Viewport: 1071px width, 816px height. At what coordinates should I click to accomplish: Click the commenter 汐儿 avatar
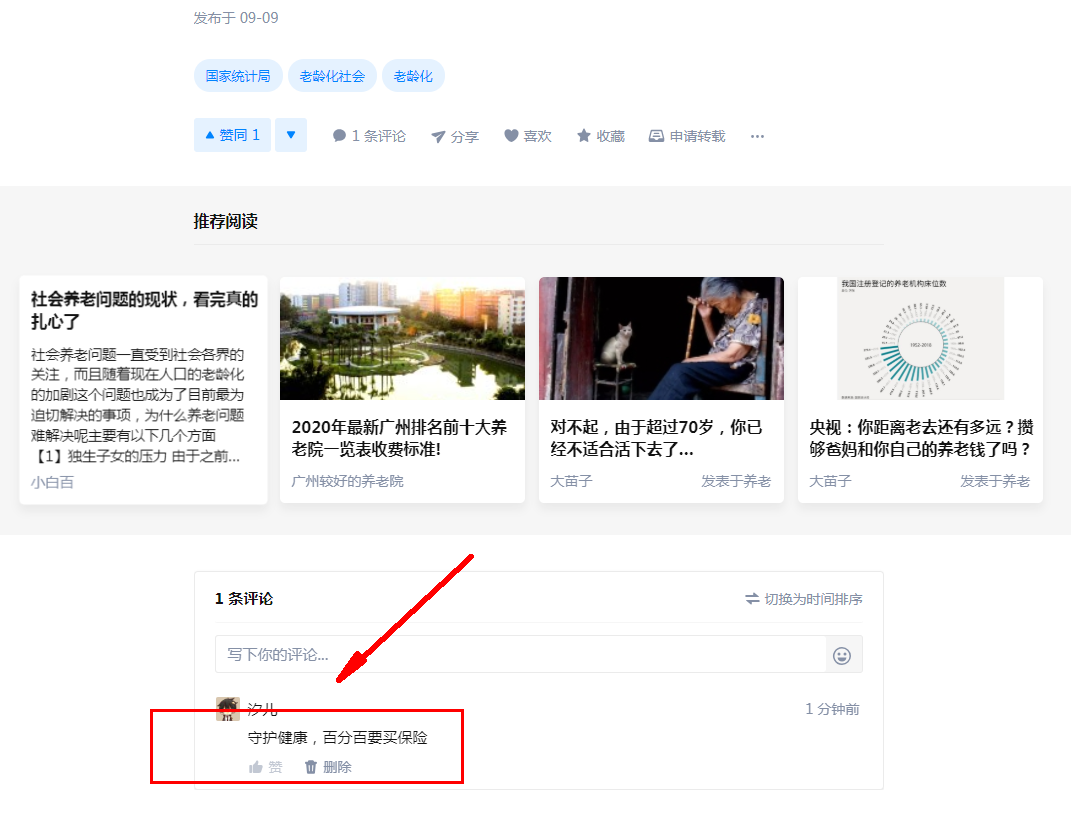pos(228,709)
